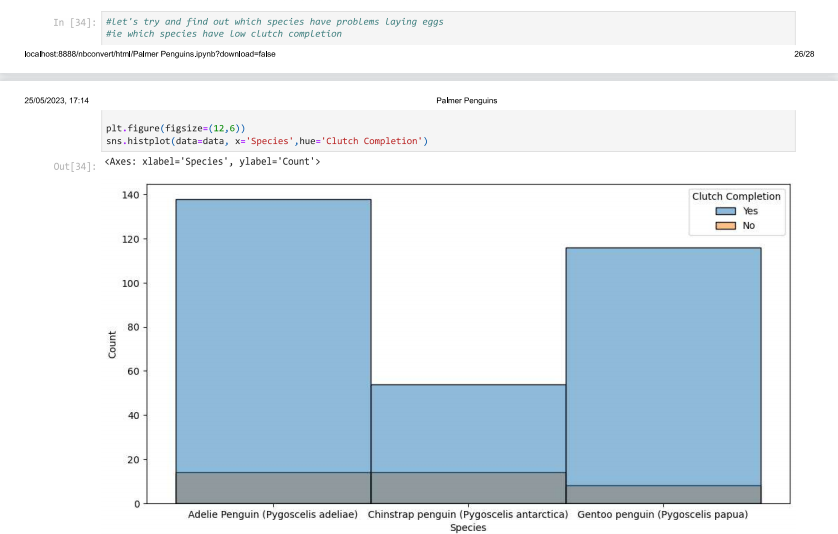Click the y-axis tick label 40
Viewport: 838px width, 534px height.
134,415
